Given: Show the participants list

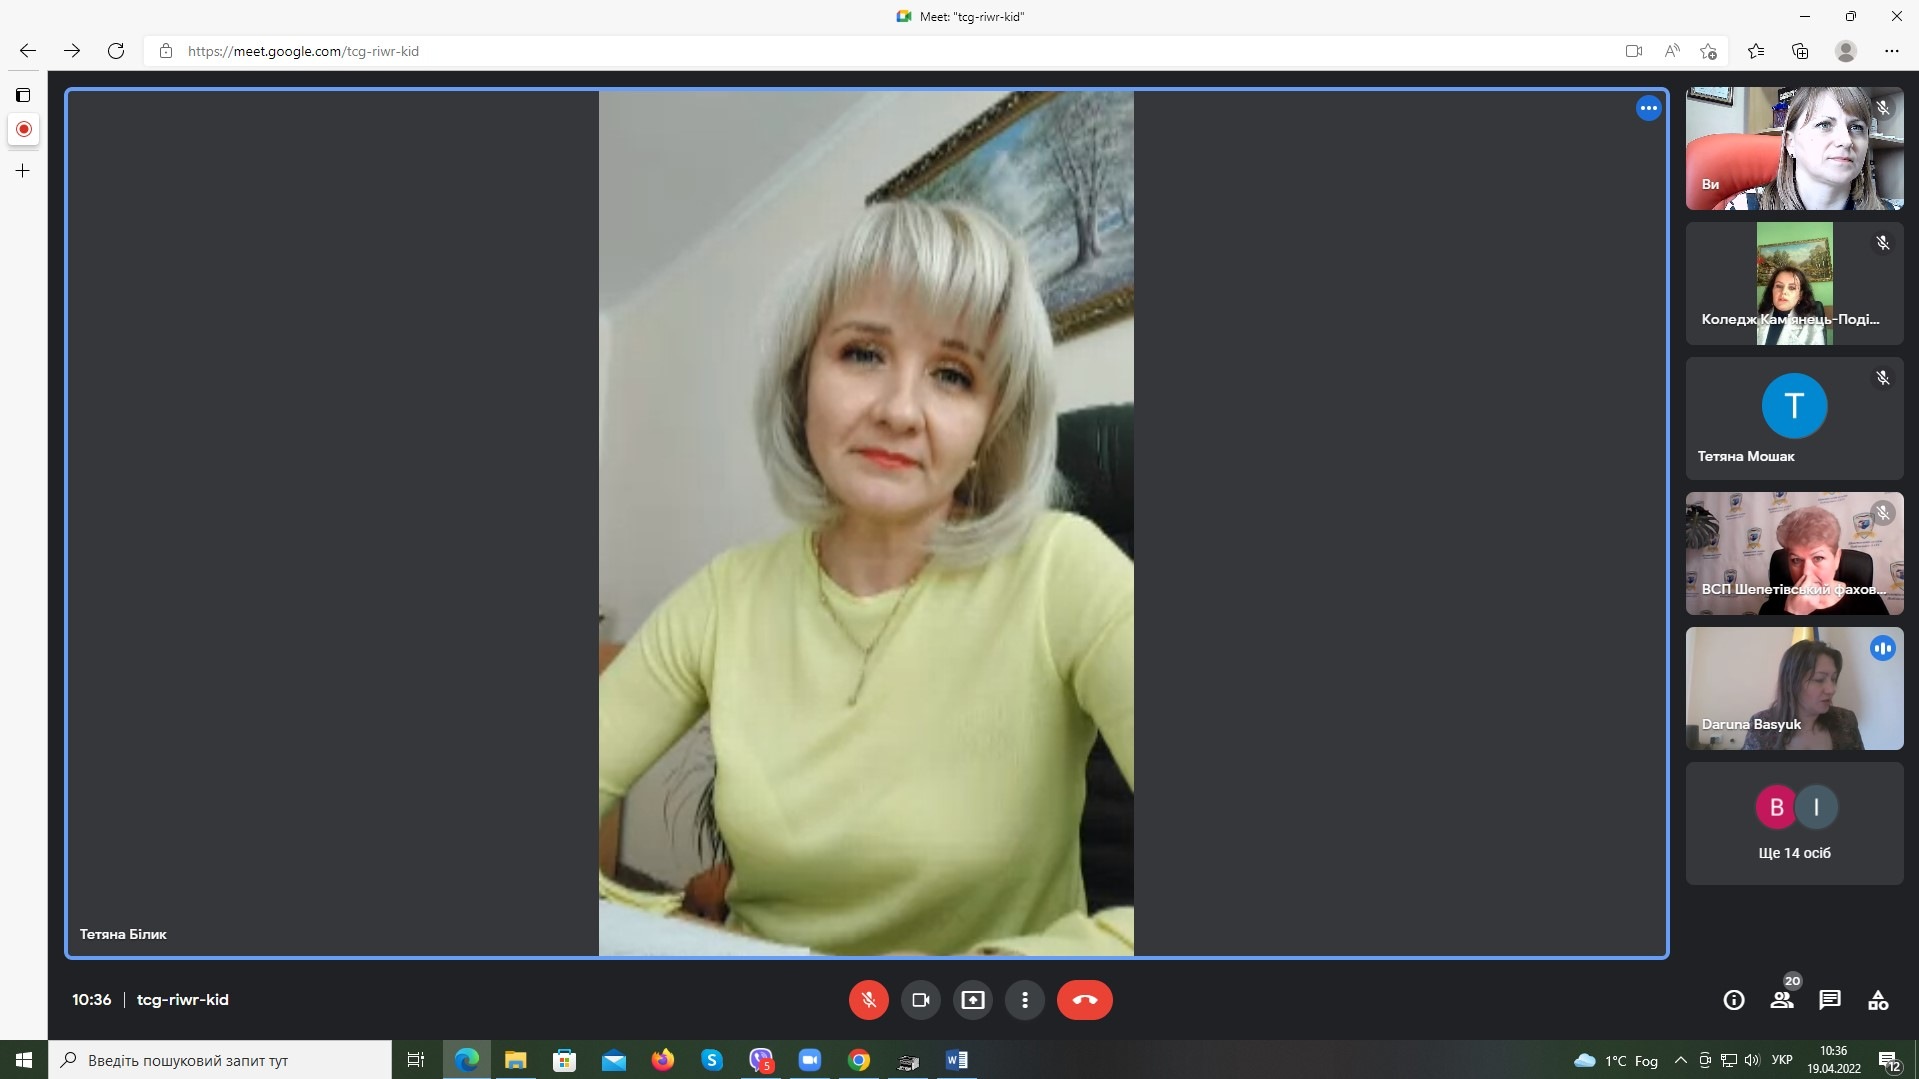Looking at the screenshot, I should point(1781,999).
